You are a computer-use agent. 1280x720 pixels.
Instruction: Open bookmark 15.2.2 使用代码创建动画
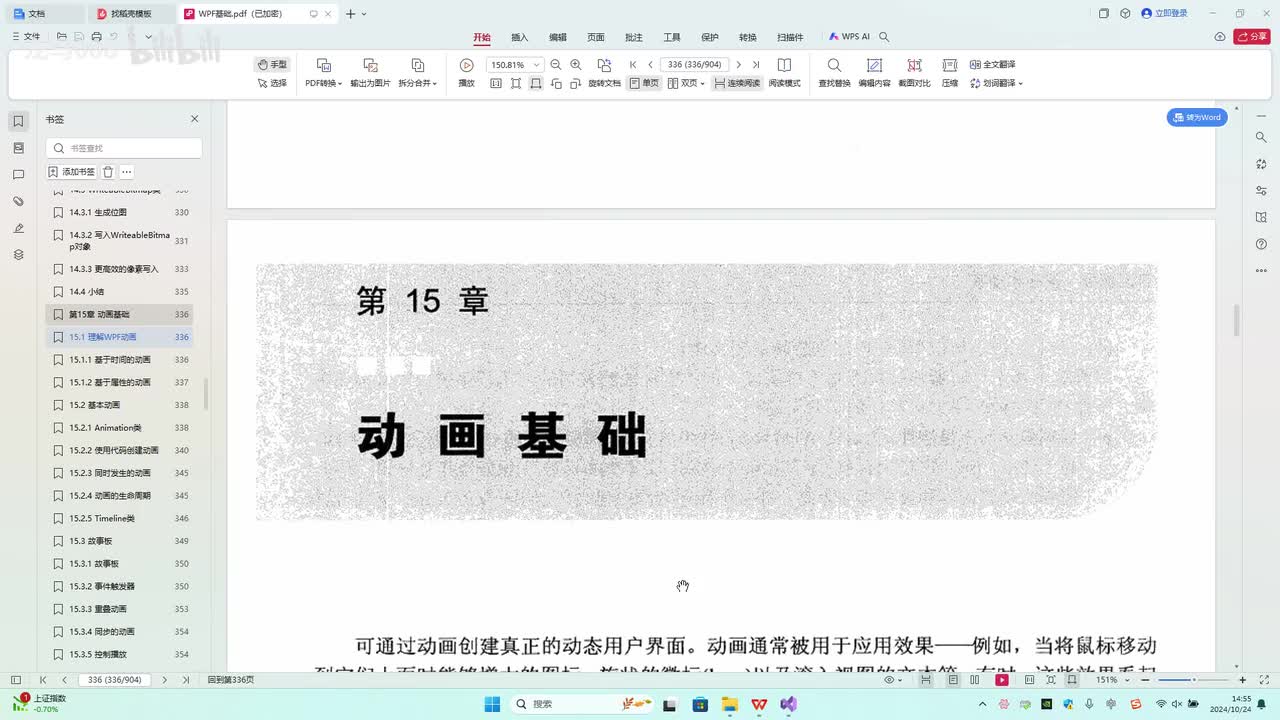coord(119,450)
